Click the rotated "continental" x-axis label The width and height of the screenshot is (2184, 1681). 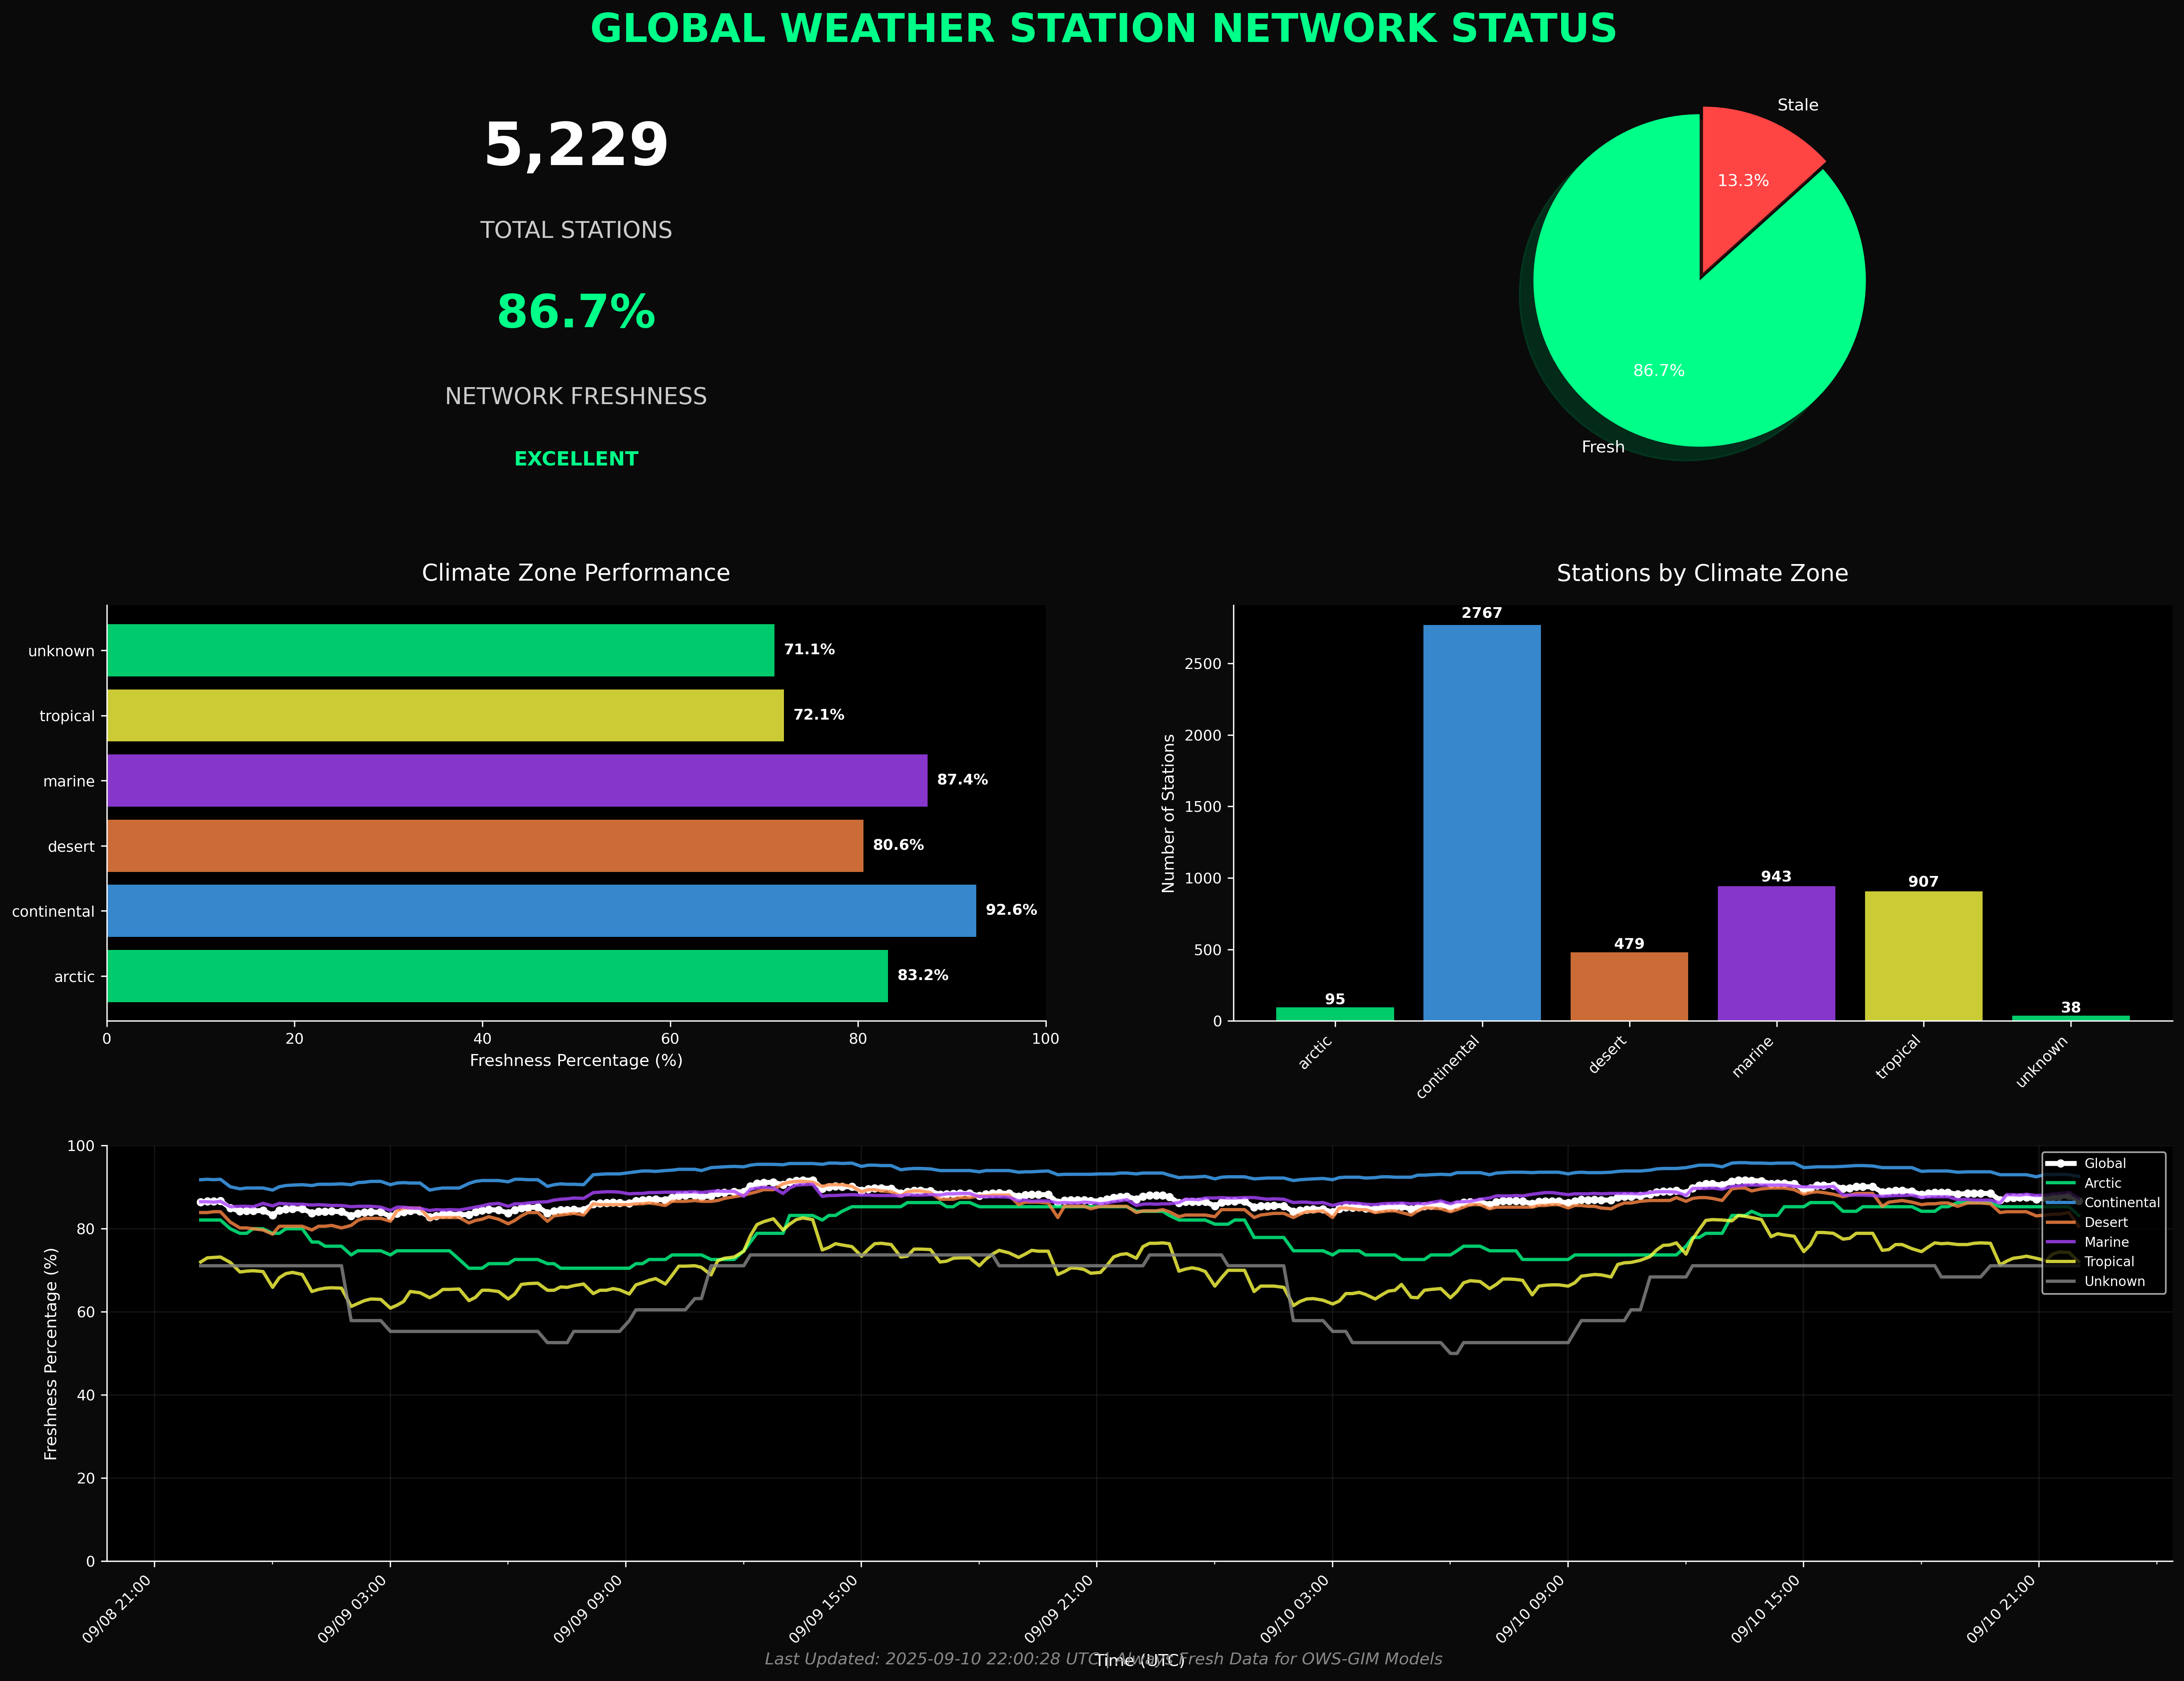tap(1447, 1067)
